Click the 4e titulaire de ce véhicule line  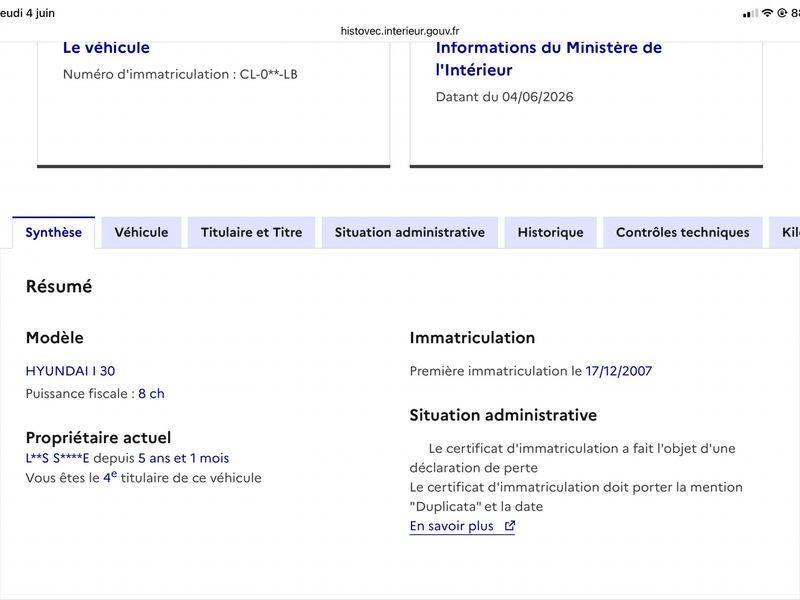(143, 478)
